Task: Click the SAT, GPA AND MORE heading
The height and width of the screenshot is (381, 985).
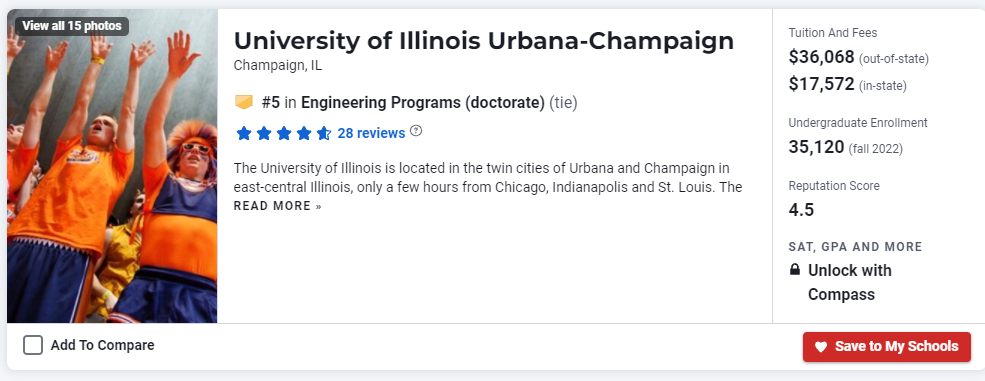Action: 856,247
